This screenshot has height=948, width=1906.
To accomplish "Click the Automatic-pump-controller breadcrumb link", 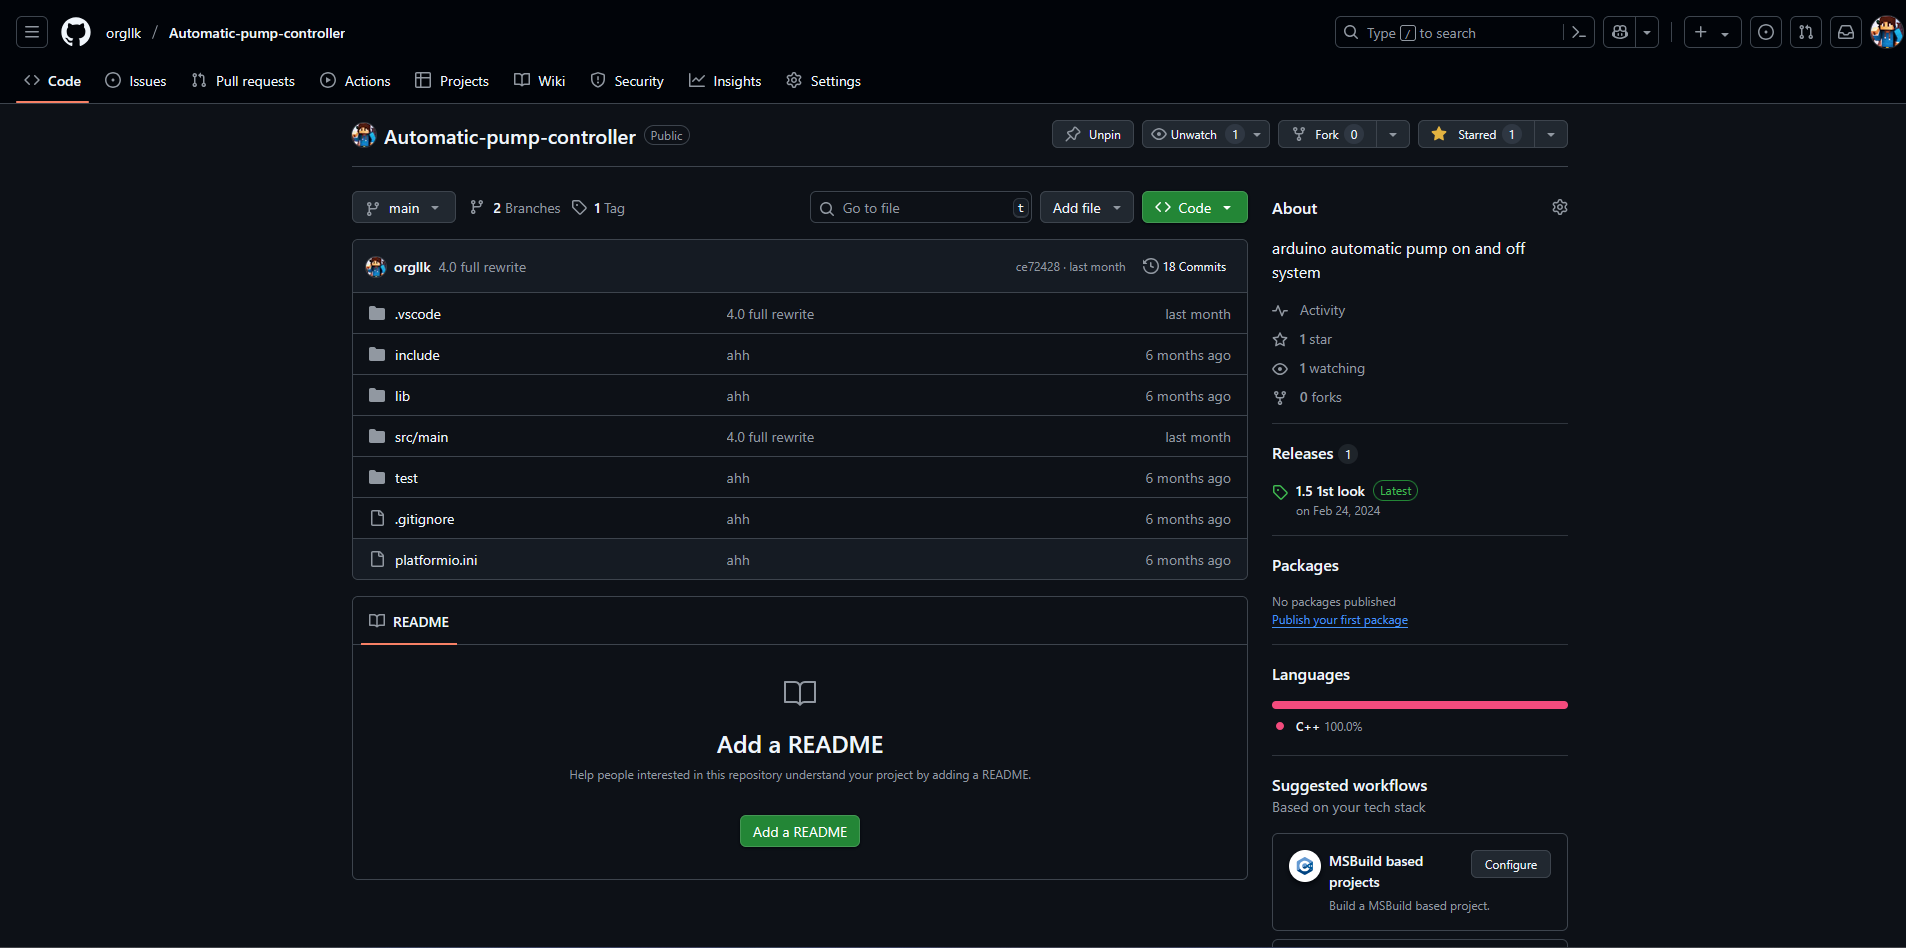I will tap(257, 33).
